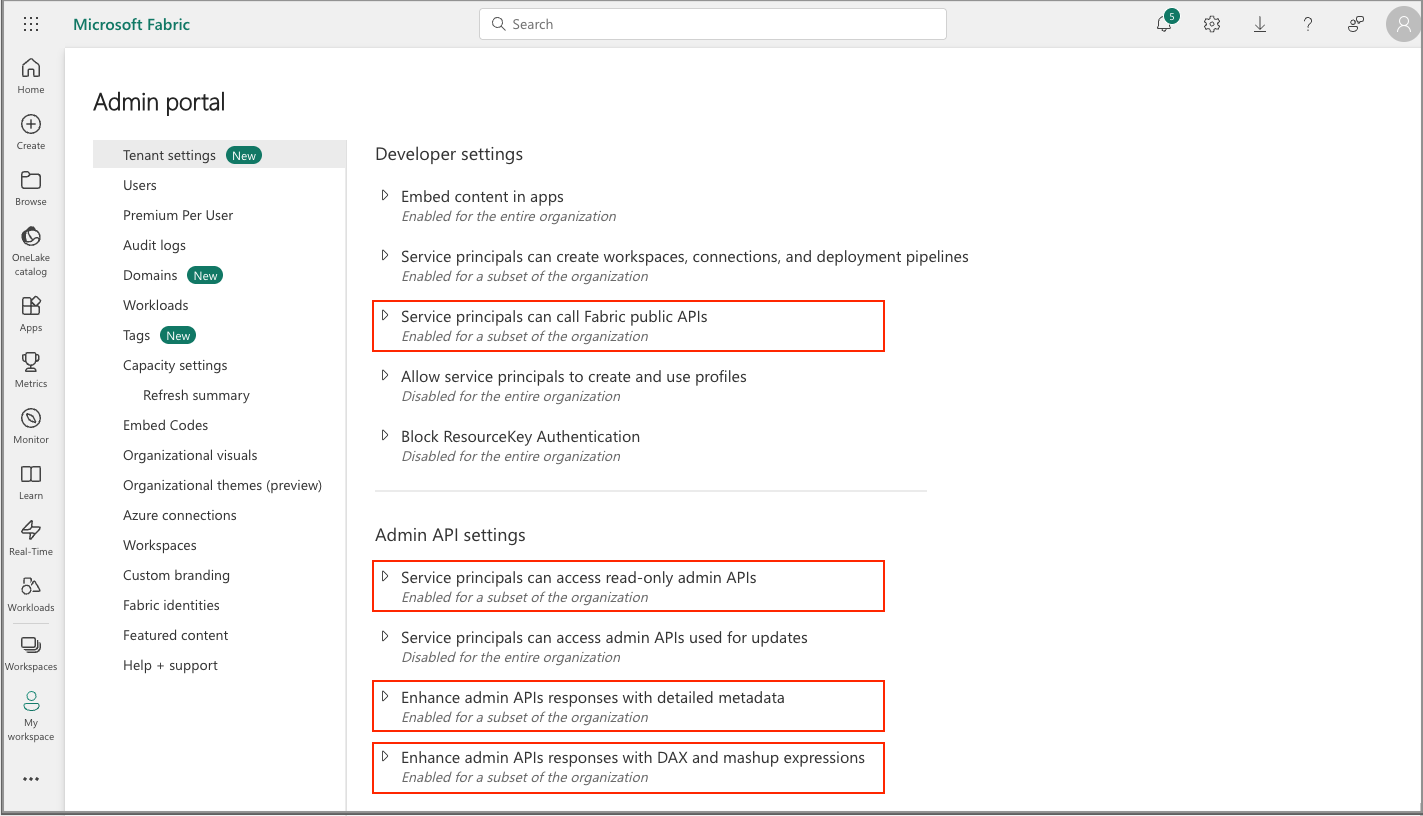1423x816 pixels.
Task: Open the user account avatar
Action: tap(1403, 25)
